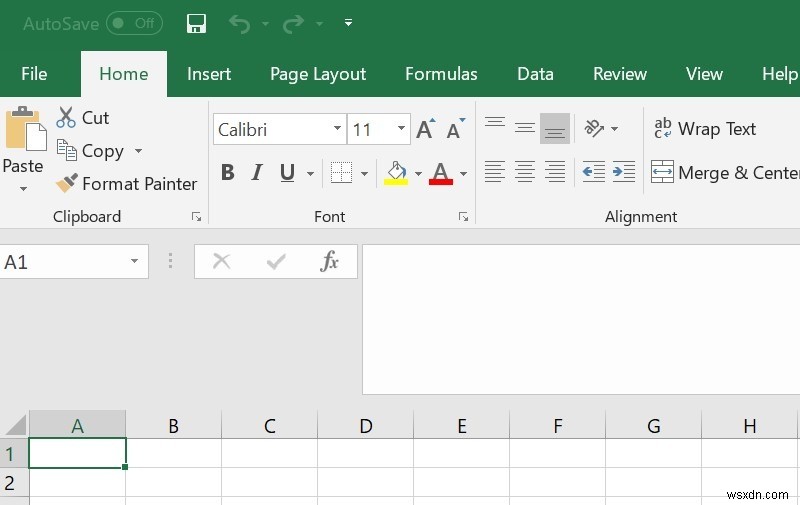Viewport: 800px width, 505px height.
Task: Select the Home ribbon tab
Action: (x=124, y=74)
